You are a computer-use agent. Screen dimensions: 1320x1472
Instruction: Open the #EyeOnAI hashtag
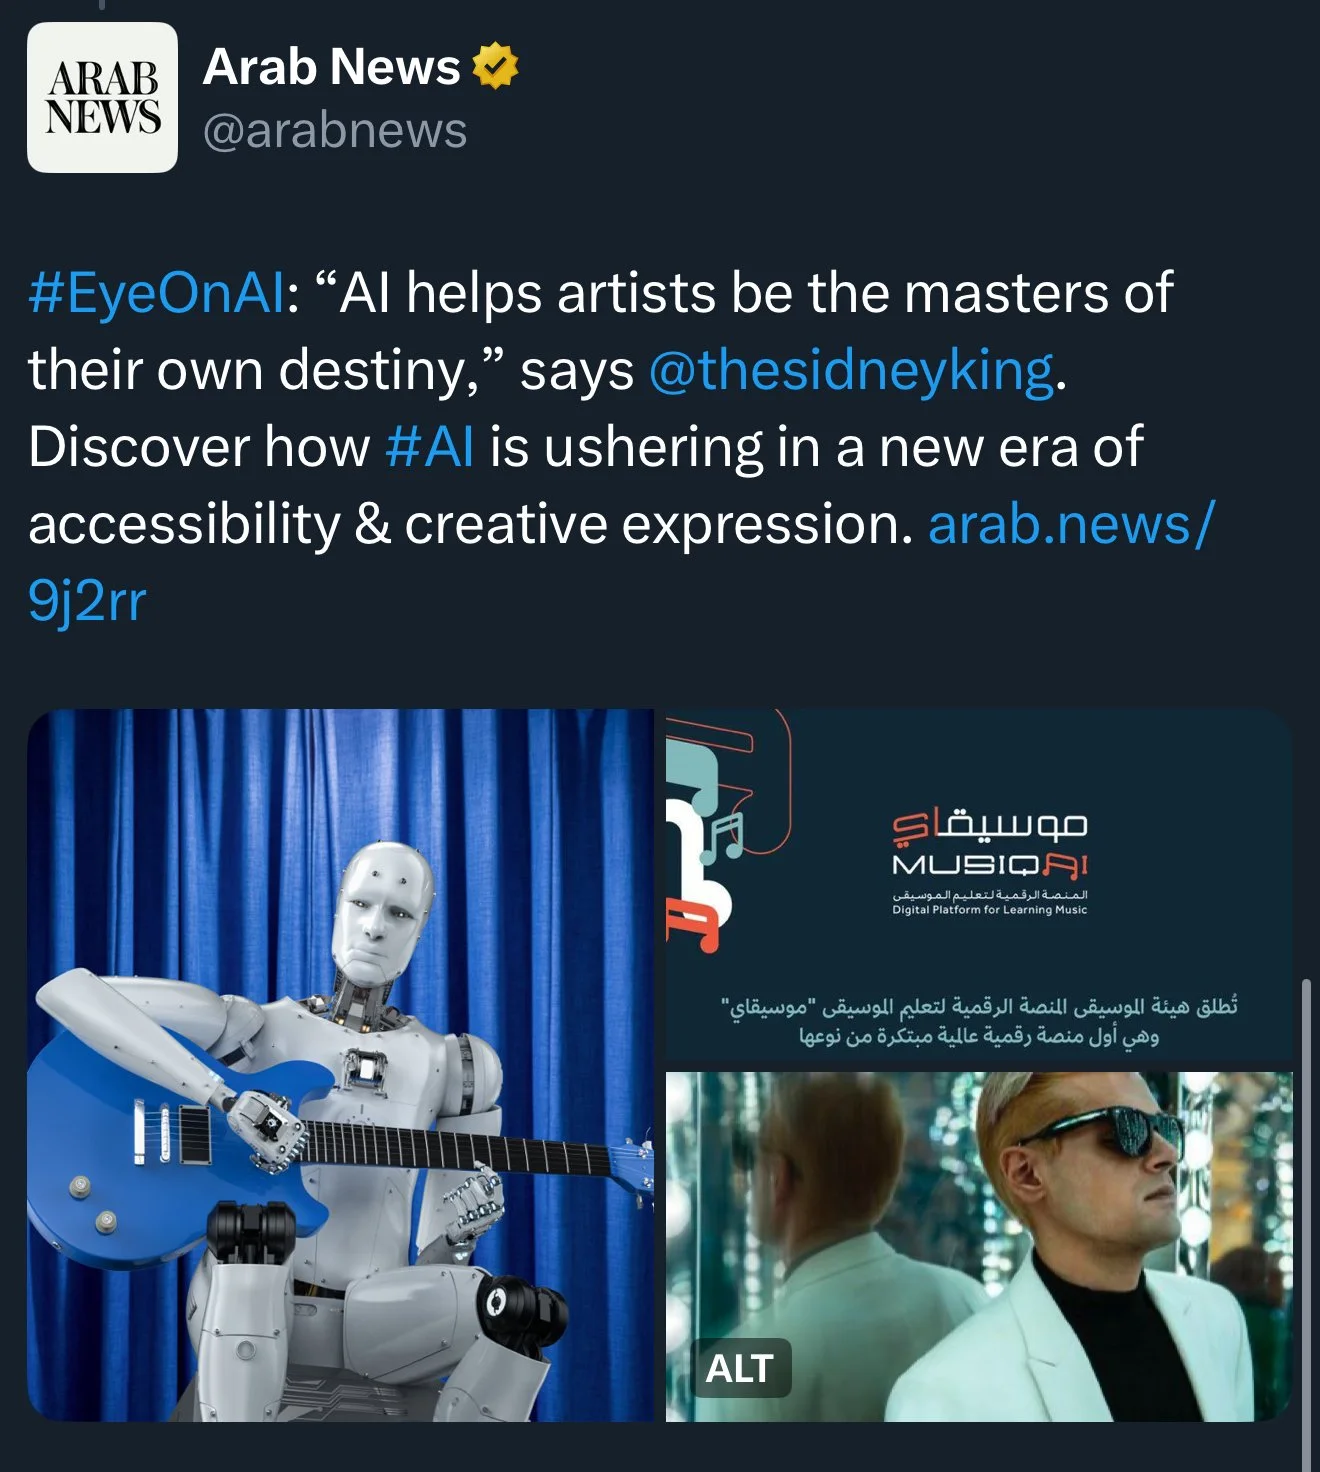tap(157, 294)
